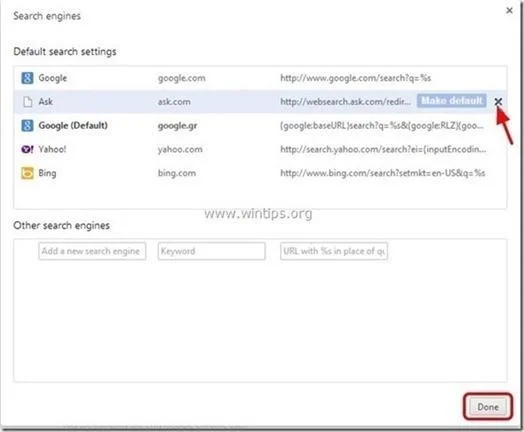Viewport: 524px width, 432px height.
Task: Click the URL with %s input field
Action: tap(334, 251)
